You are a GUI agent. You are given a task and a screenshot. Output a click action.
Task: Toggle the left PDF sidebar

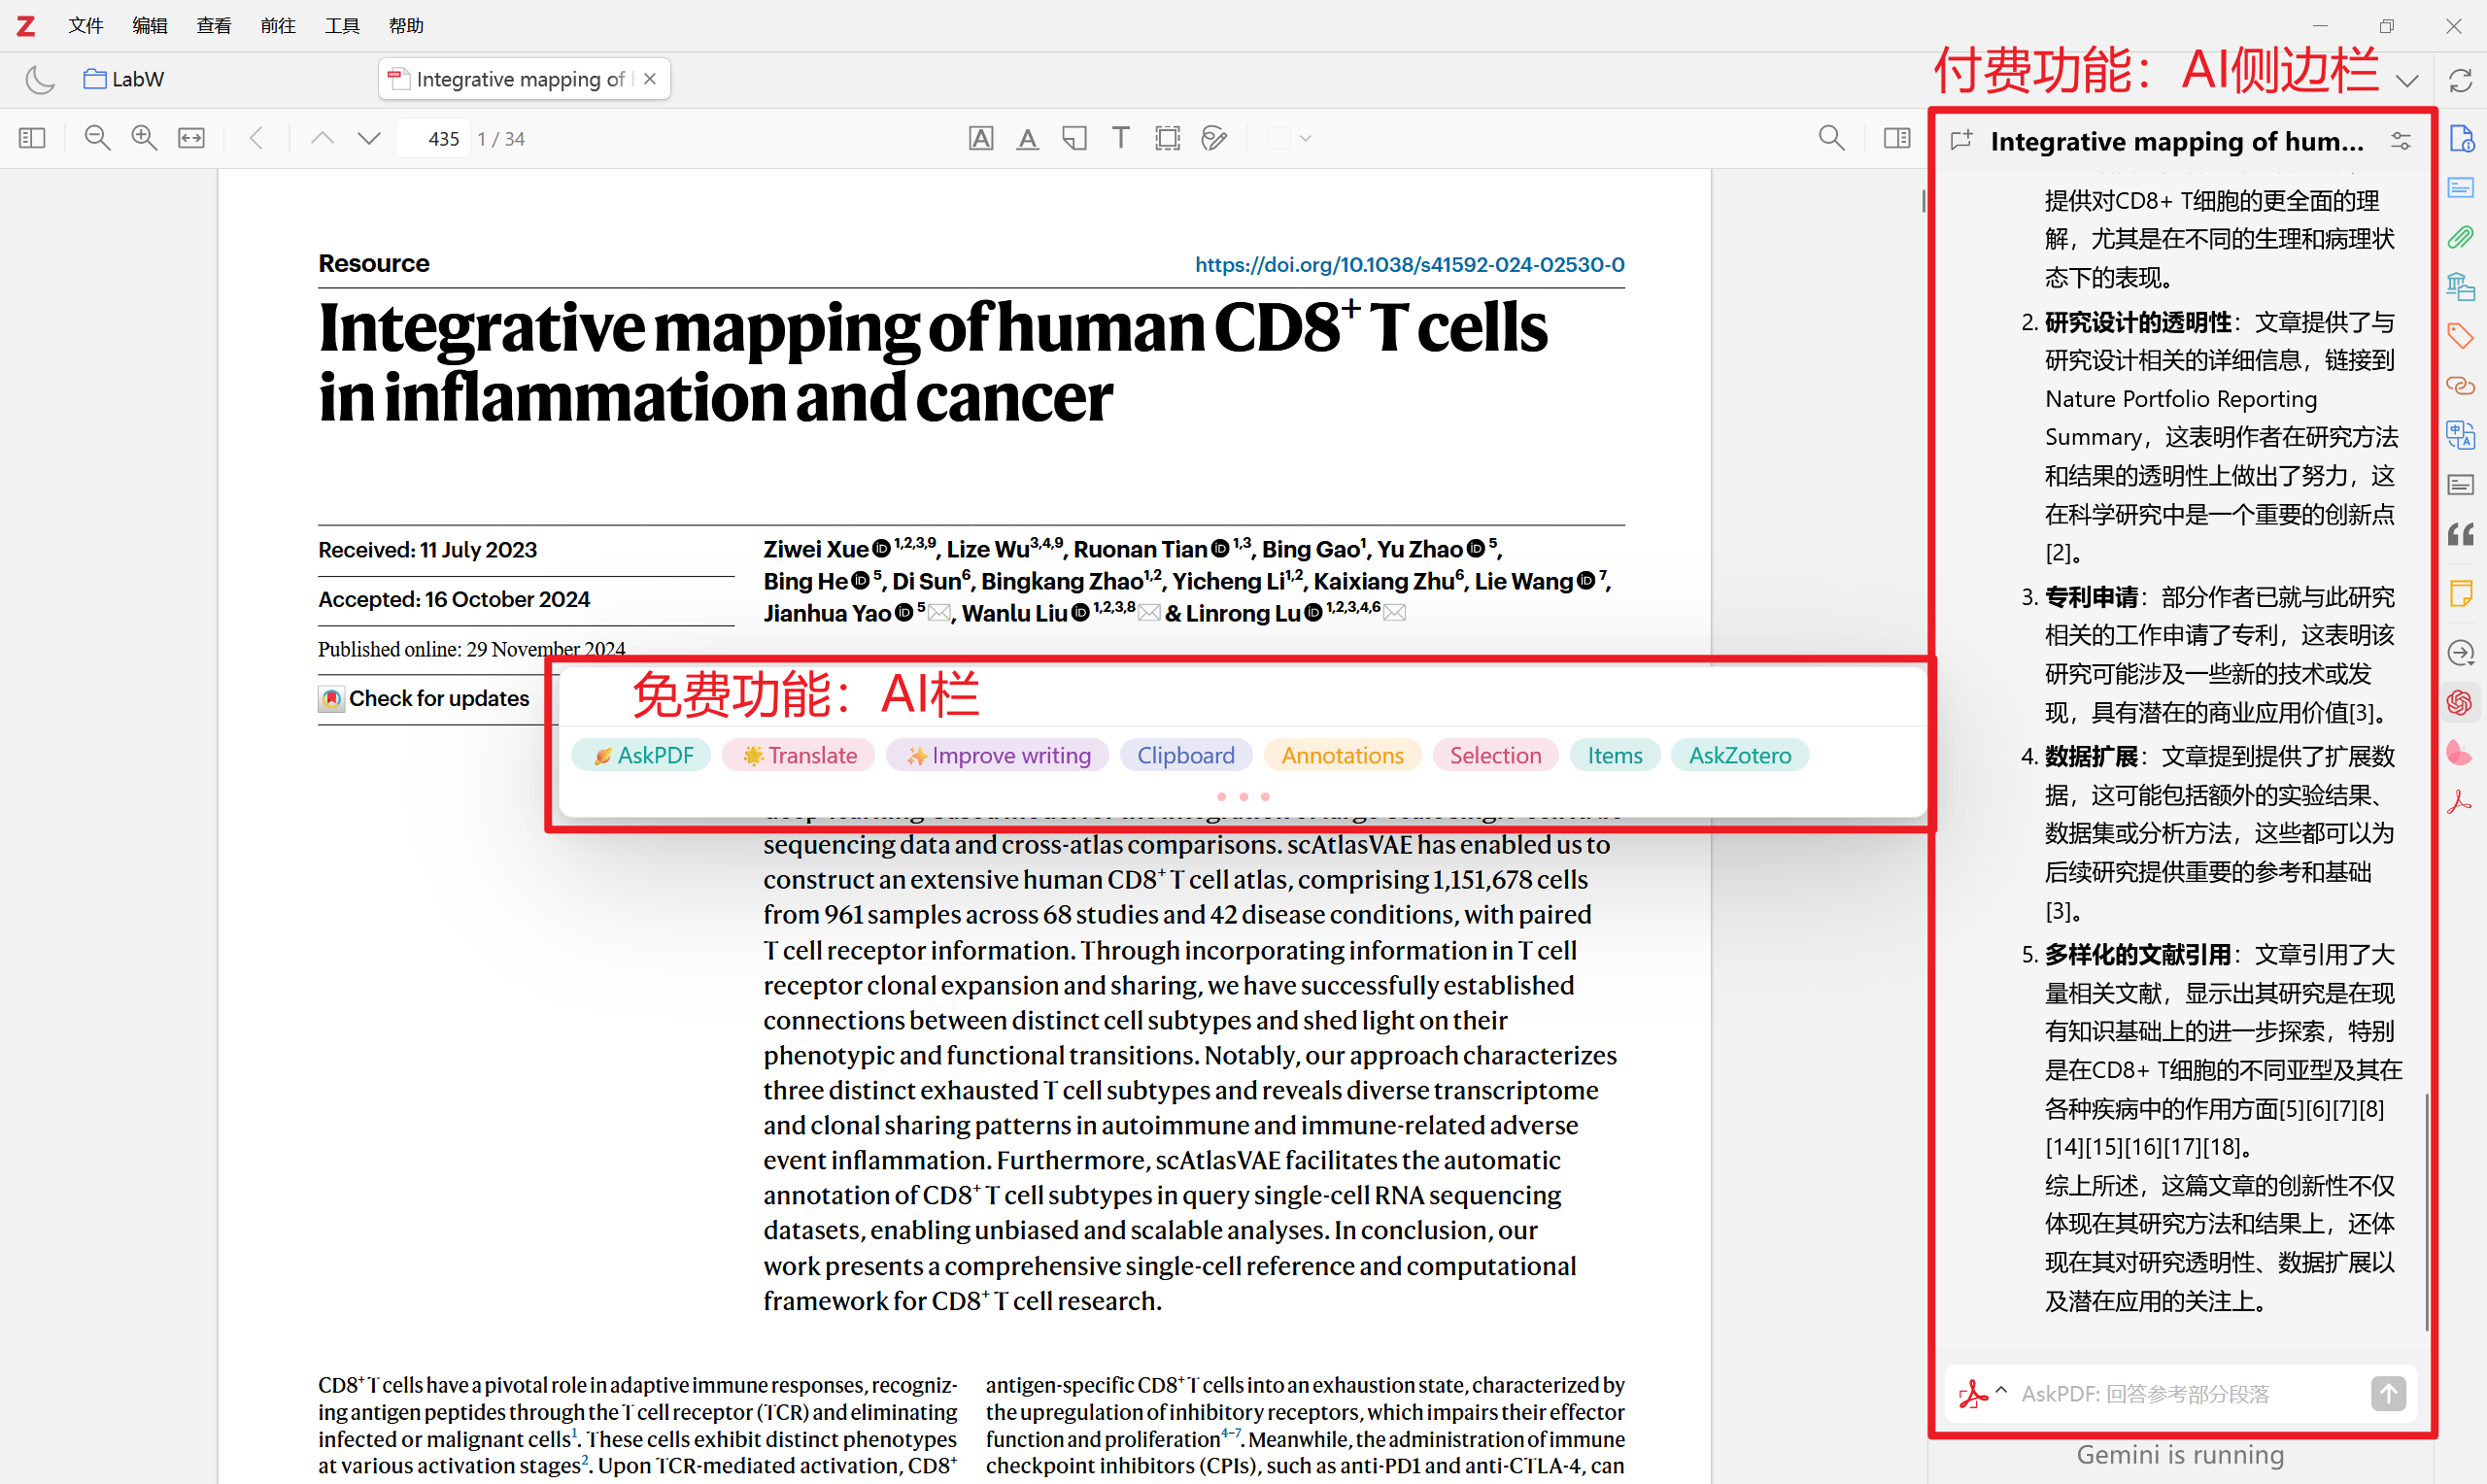[32, 138]
